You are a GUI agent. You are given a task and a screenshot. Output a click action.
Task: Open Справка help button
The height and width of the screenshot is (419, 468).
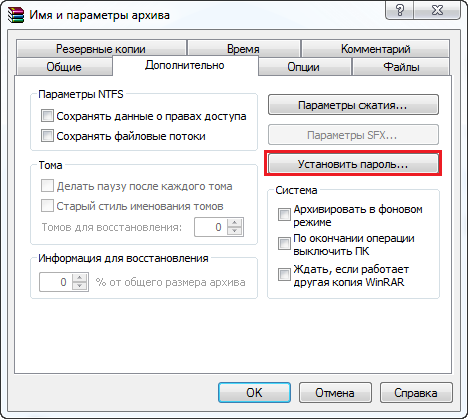pyautogui.click(x=416, y=393)
